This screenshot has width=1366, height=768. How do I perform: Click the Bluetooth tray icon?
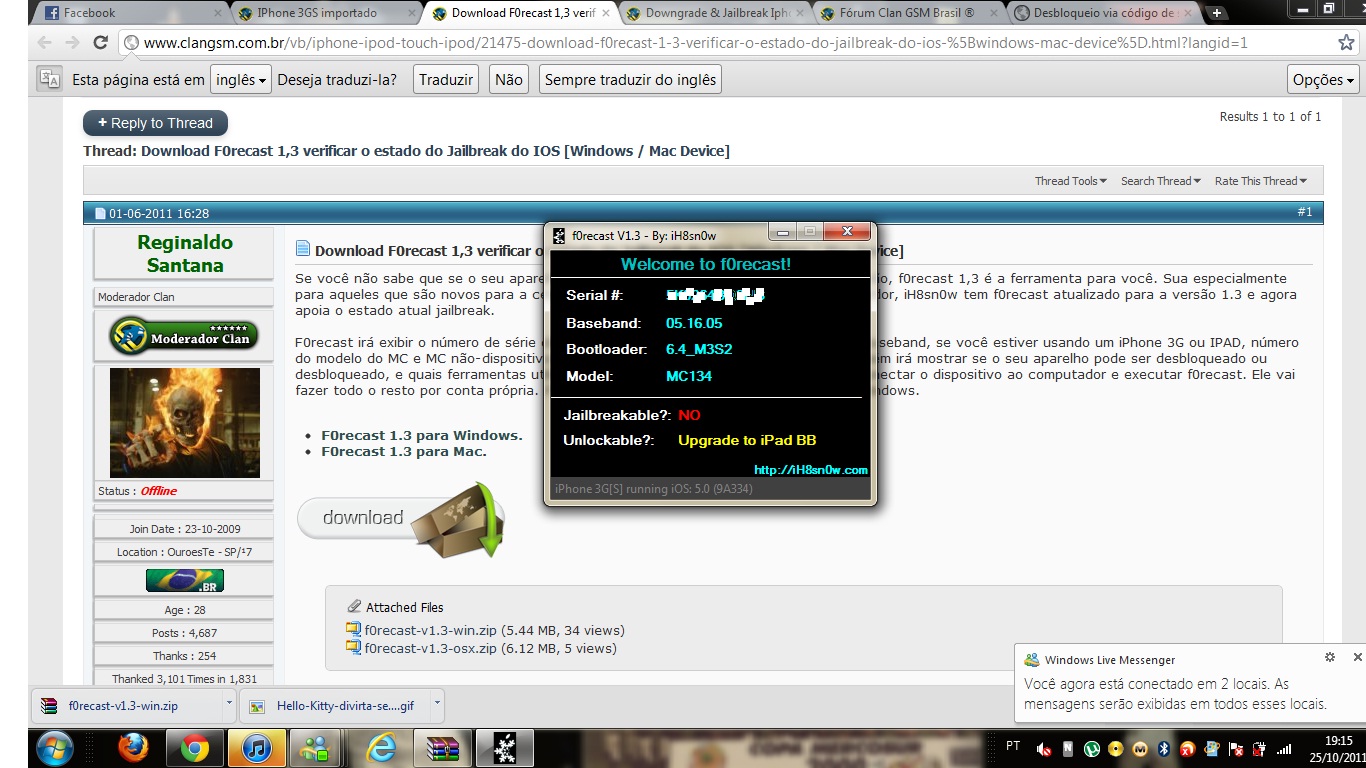pyautogui.click(x=1164, y=748)
